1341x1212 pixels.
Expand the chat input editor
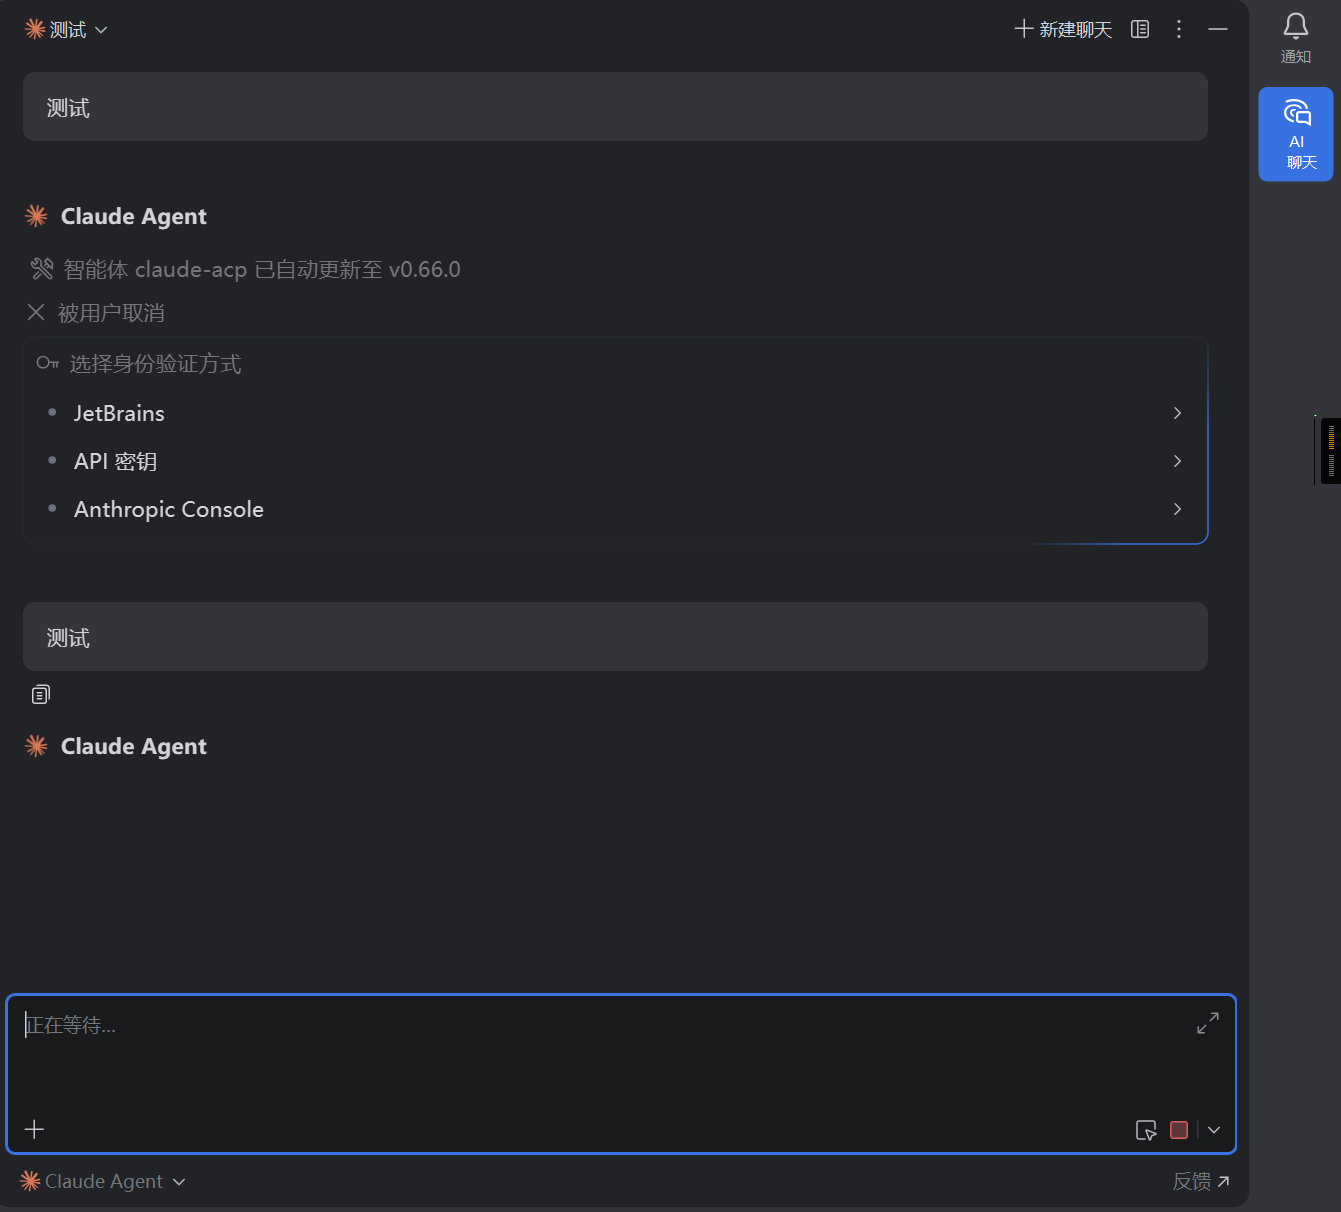pos(1208,1023)
